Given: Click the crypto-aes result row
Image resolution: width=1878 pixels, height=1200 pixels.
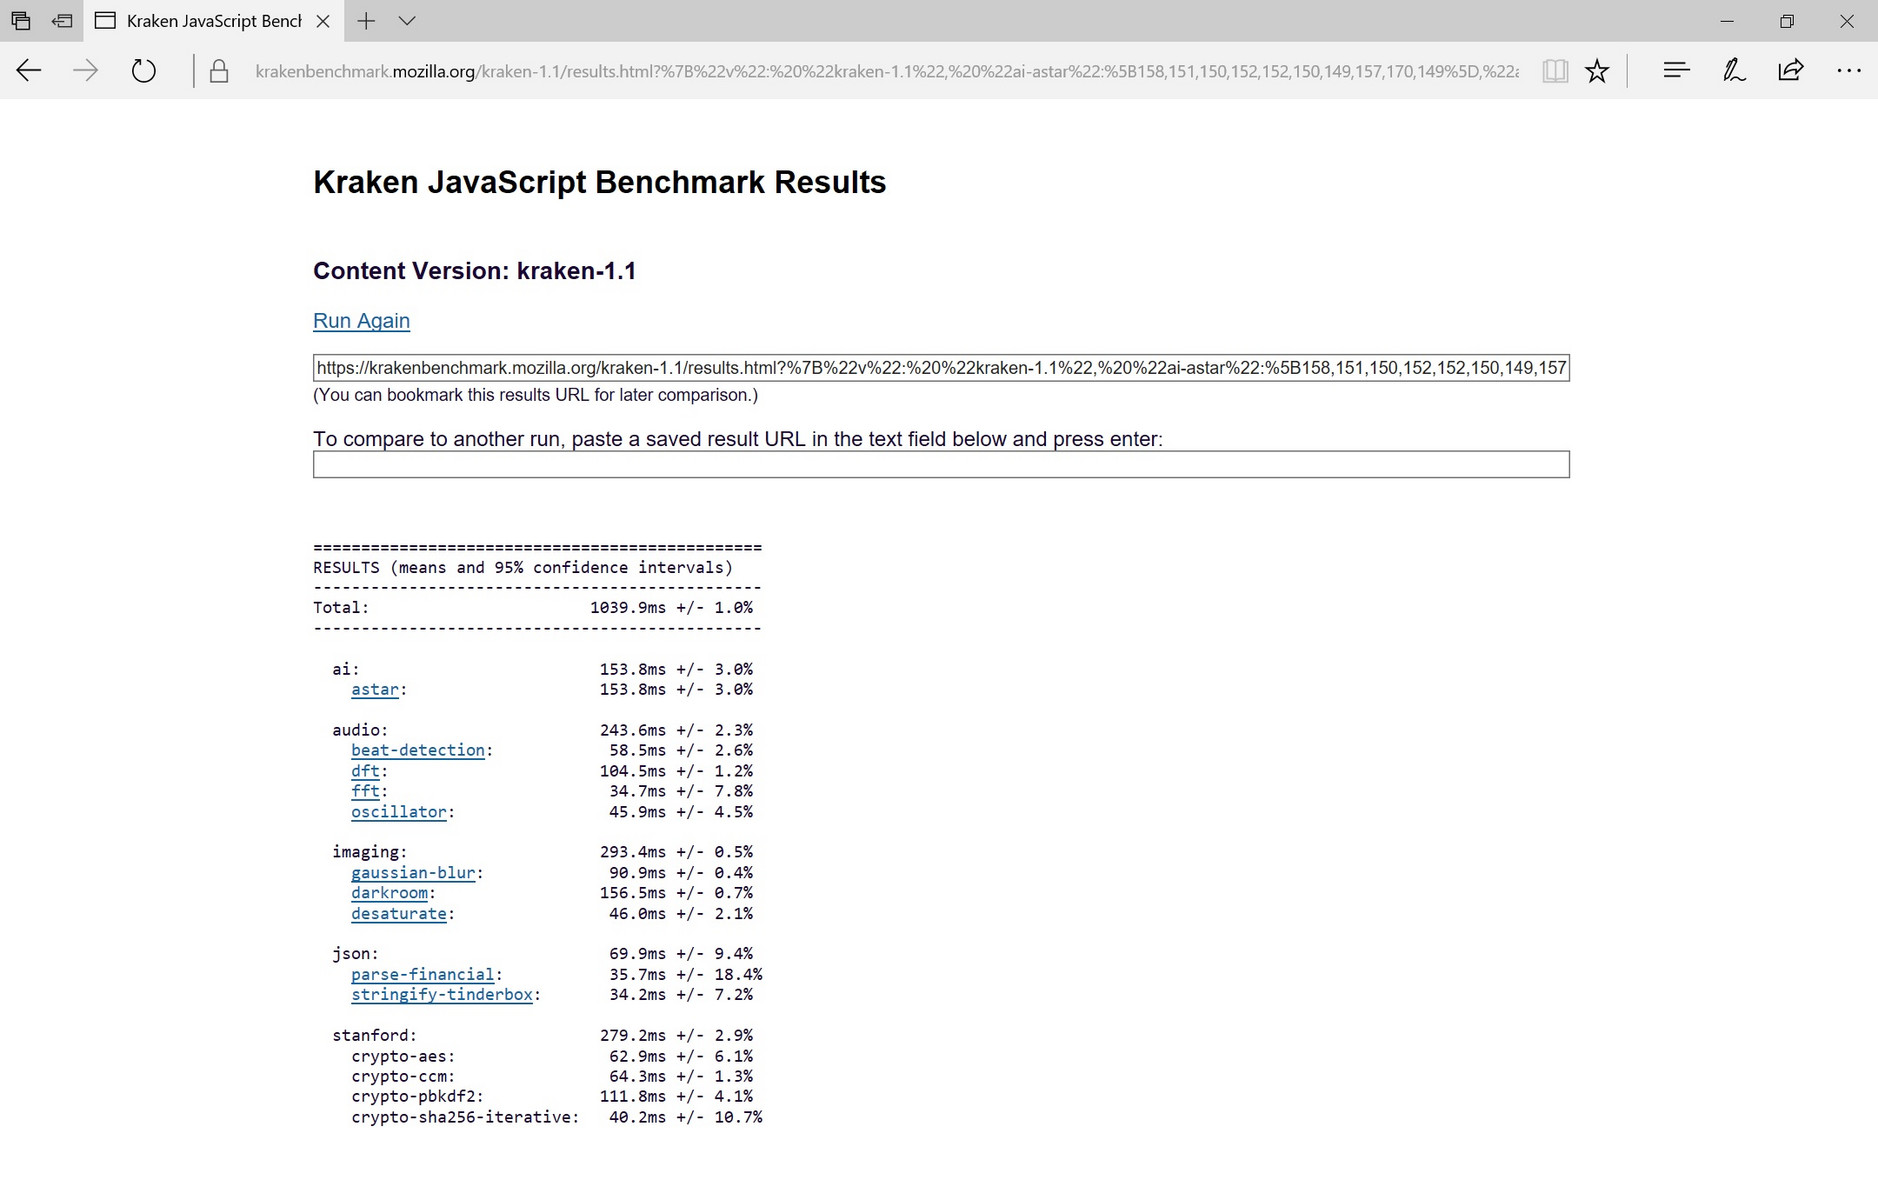Looking at the screenshot, I should click(x=552, y=1056).
